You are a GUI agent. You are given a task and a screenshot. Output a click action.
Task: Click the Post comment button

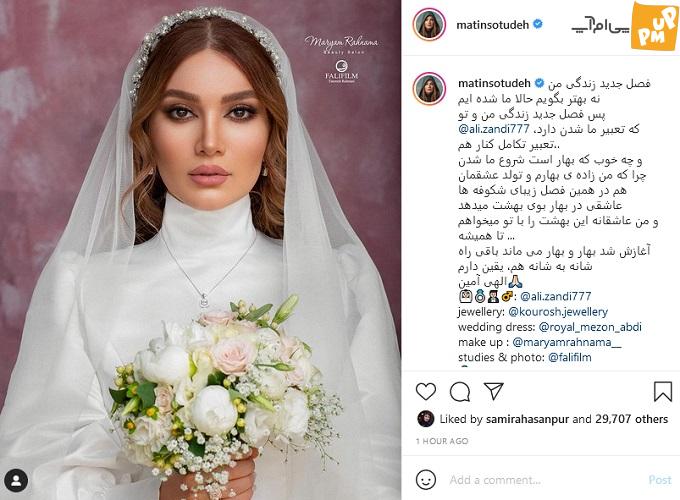[x=660, y=480]
